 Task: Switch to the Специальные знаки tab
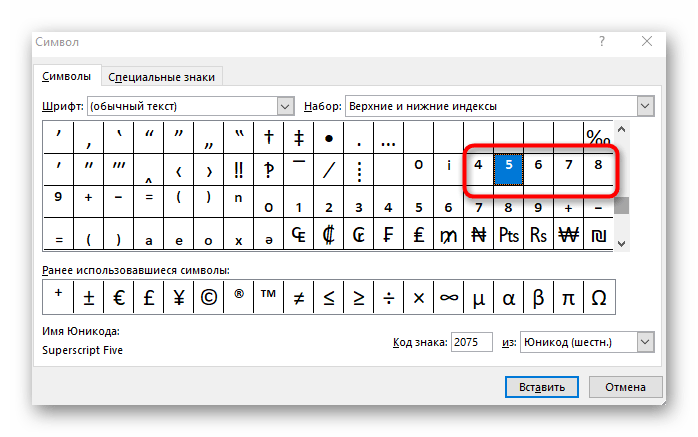click(x=161, y=77)
